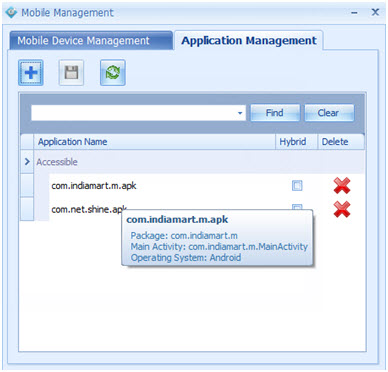
Task: Toggle Hybrid checkbox for com.net.shine.apk
Action: 297,207
